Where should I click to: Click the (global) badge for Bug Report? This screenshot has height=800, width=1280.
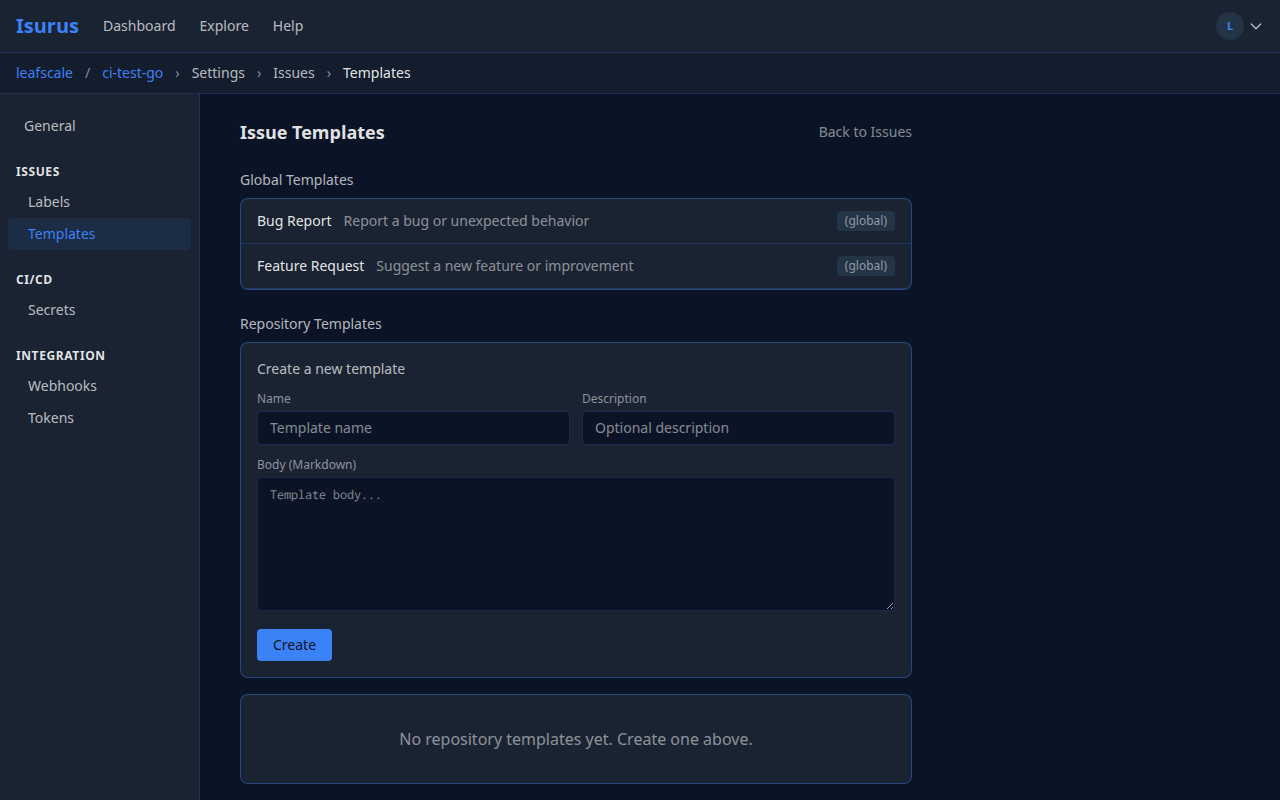click(x=866, y=221)
